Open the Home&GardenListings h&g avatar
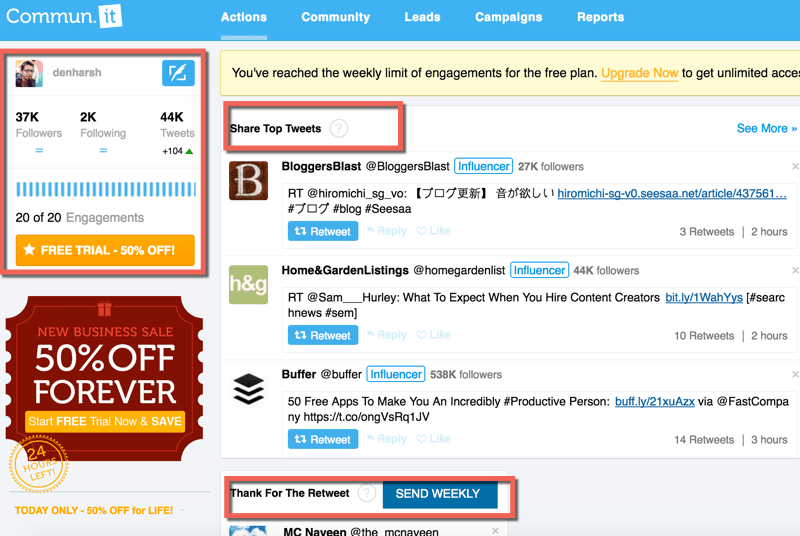The height and width of the screenshot is (536, 800). (248, 285)
